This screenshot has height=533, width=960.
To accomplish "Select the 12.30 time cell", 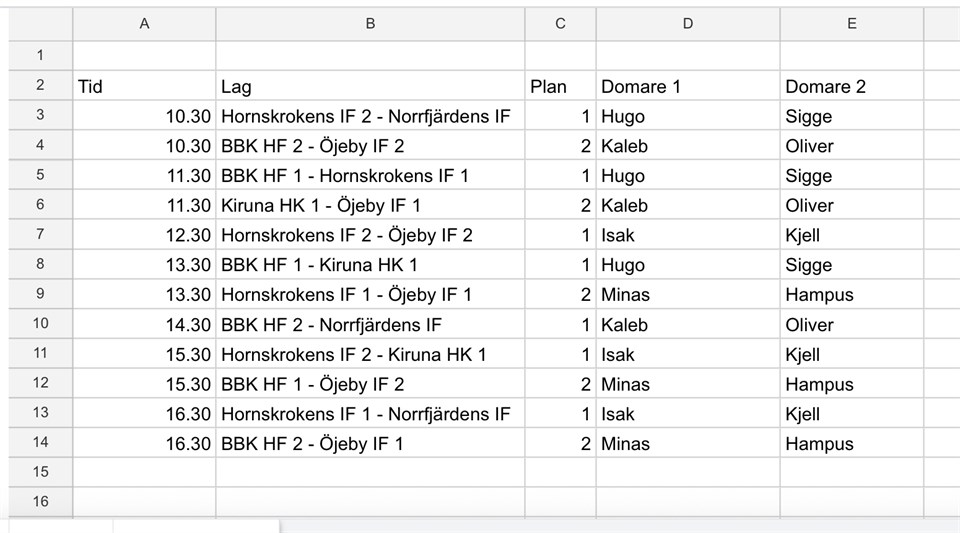I will coord(144,235).
